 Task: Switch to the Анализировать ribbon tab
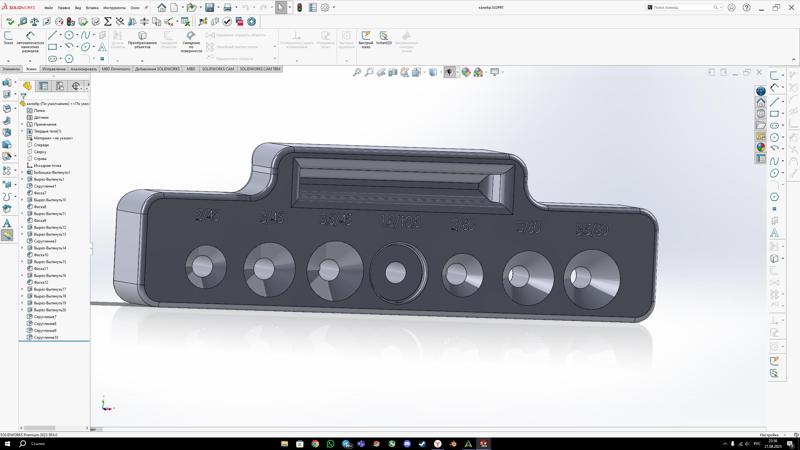(84, 68)
